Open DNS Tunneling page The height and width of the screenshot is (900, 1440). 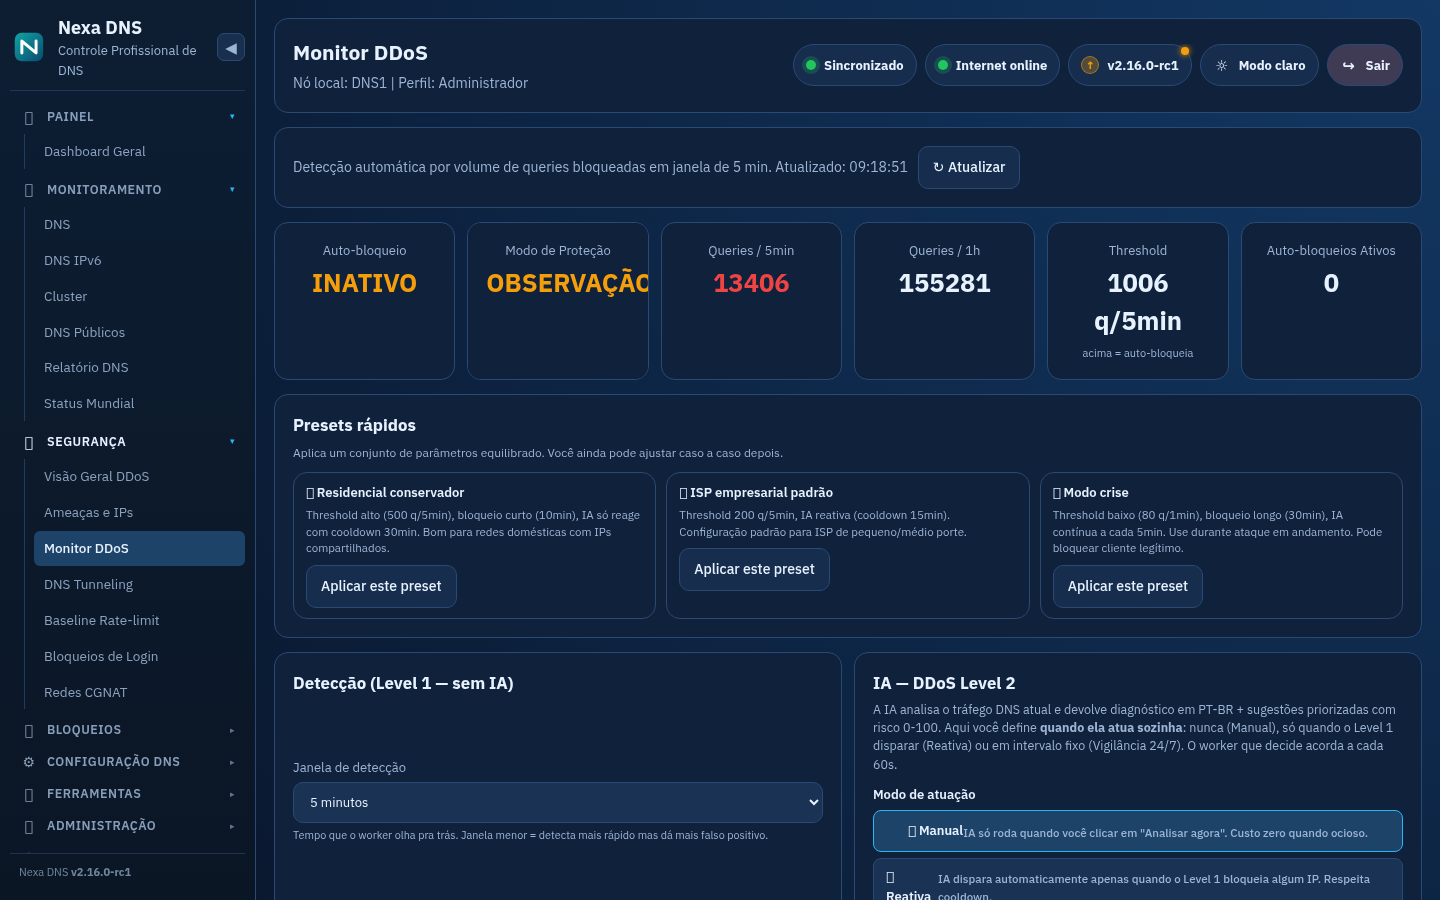(x=139, y=585)
